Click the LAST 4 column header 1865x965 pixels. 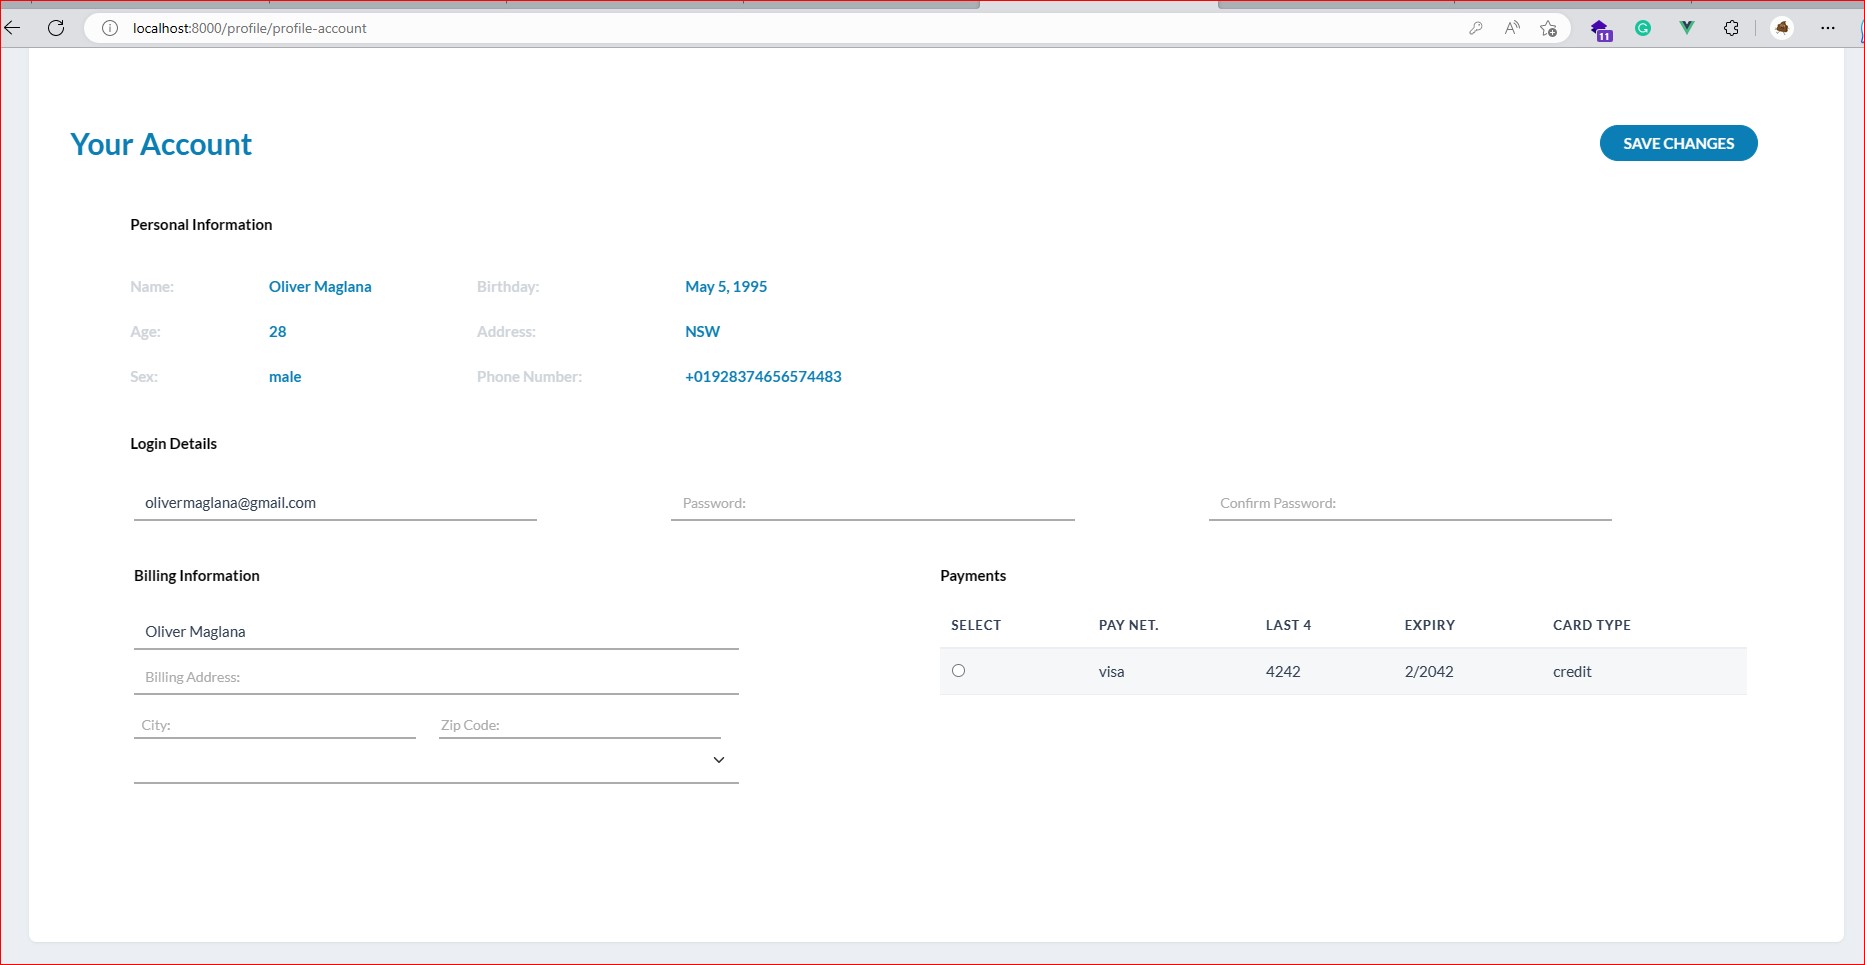1288,625
